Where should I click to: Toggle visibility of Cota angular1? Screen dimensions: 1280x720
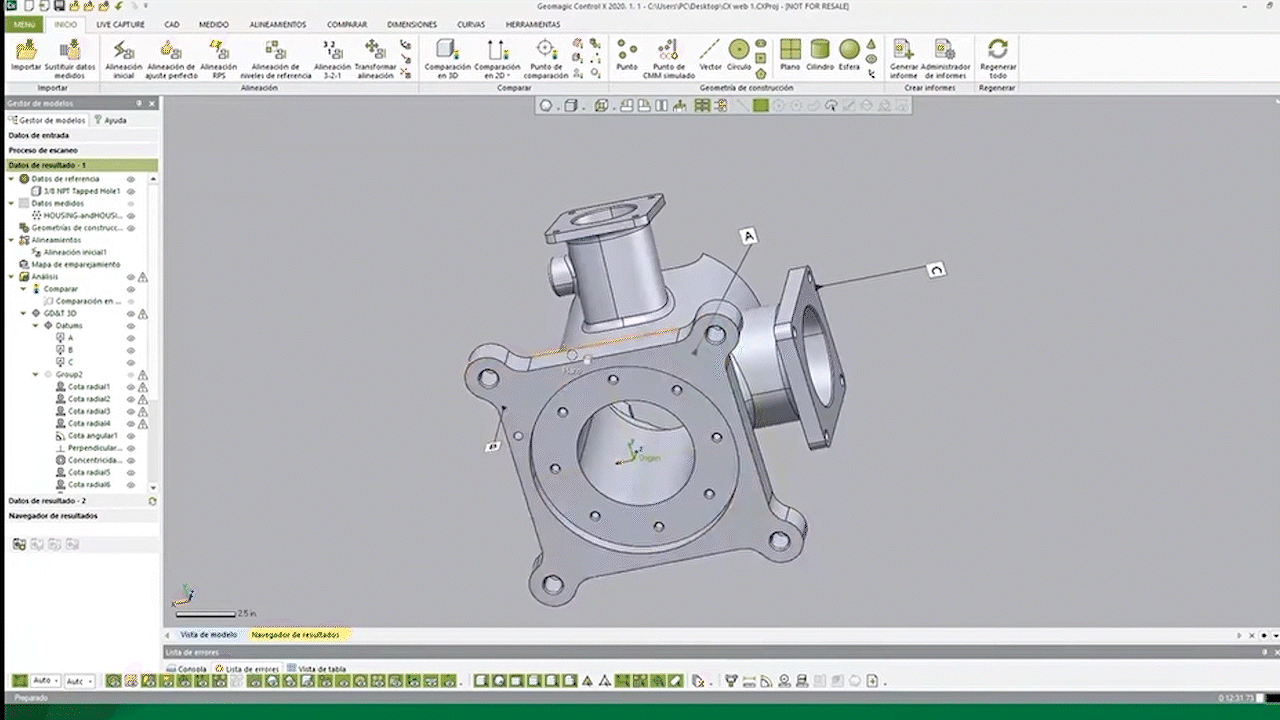(x=130, y=436)
